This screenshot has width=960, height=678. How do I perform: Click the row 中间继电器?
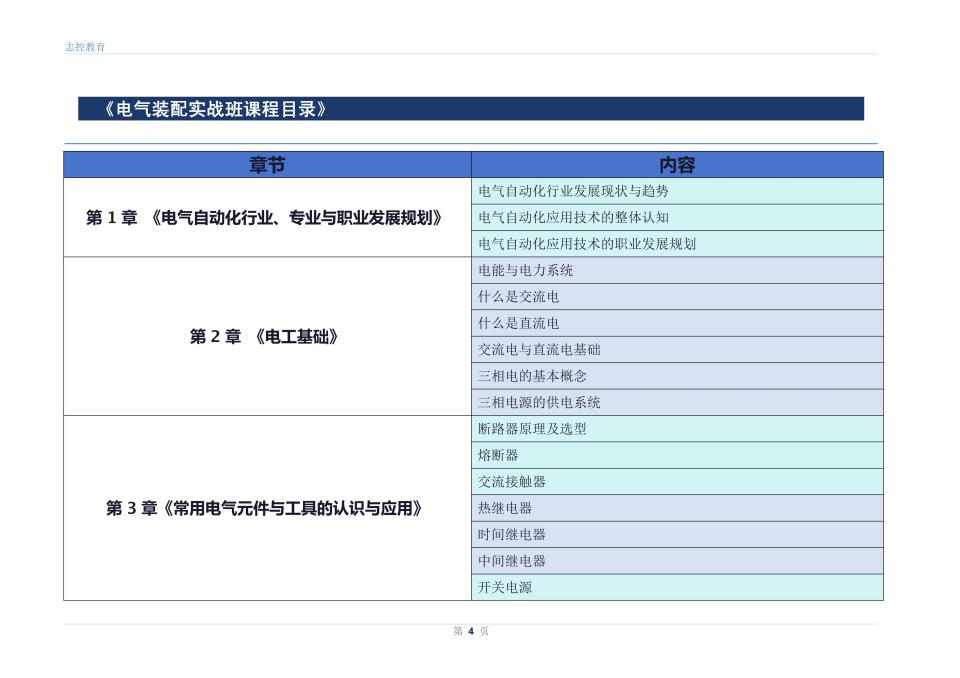(677, 560)
